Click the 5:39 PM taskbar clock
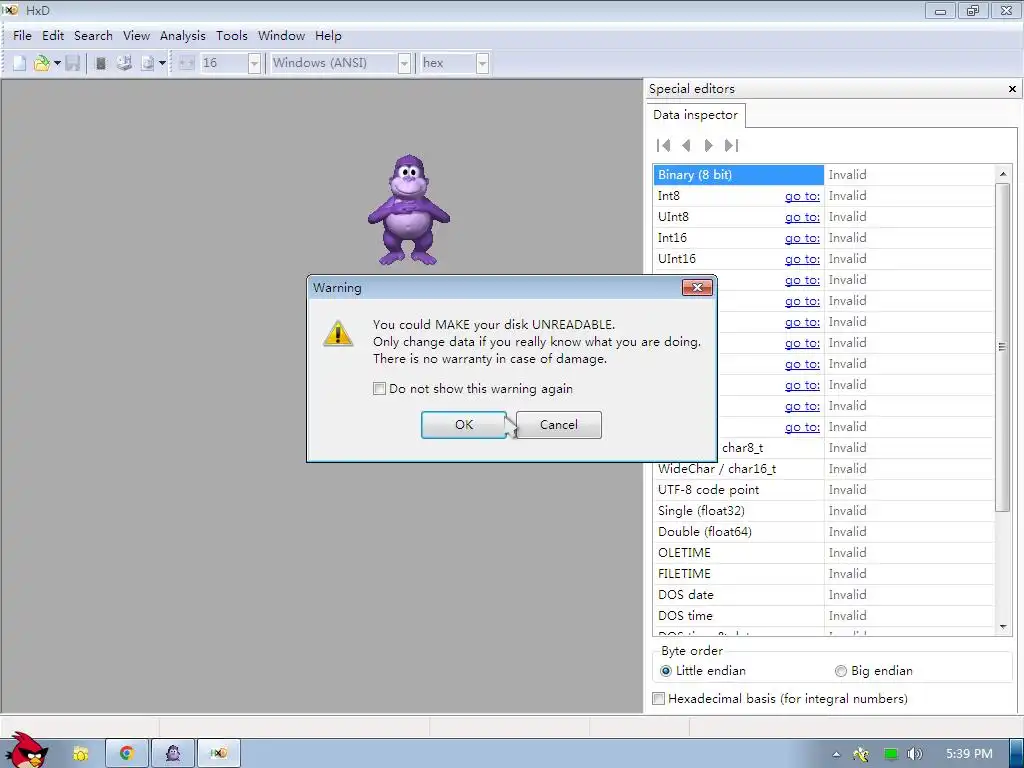The image size is (1024, 768). point(969,754)
